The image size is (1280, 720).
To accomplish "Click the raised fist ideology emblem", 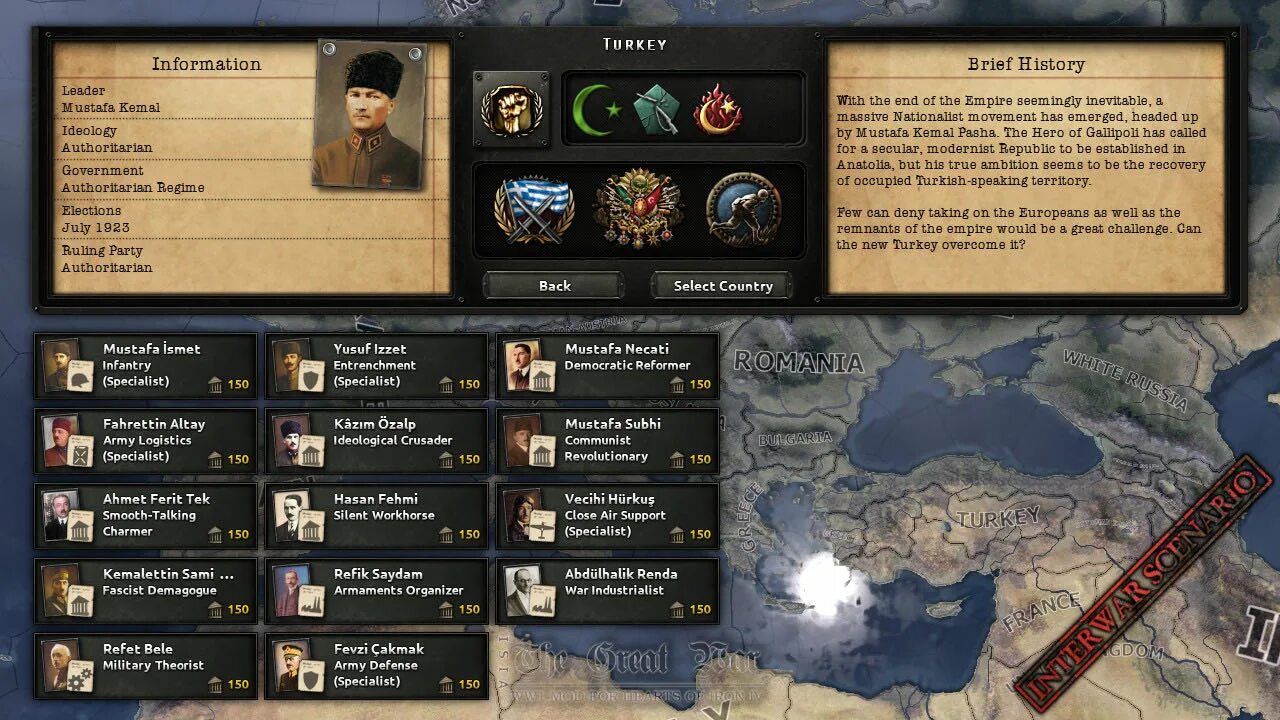I will click(x=511, y=109).
